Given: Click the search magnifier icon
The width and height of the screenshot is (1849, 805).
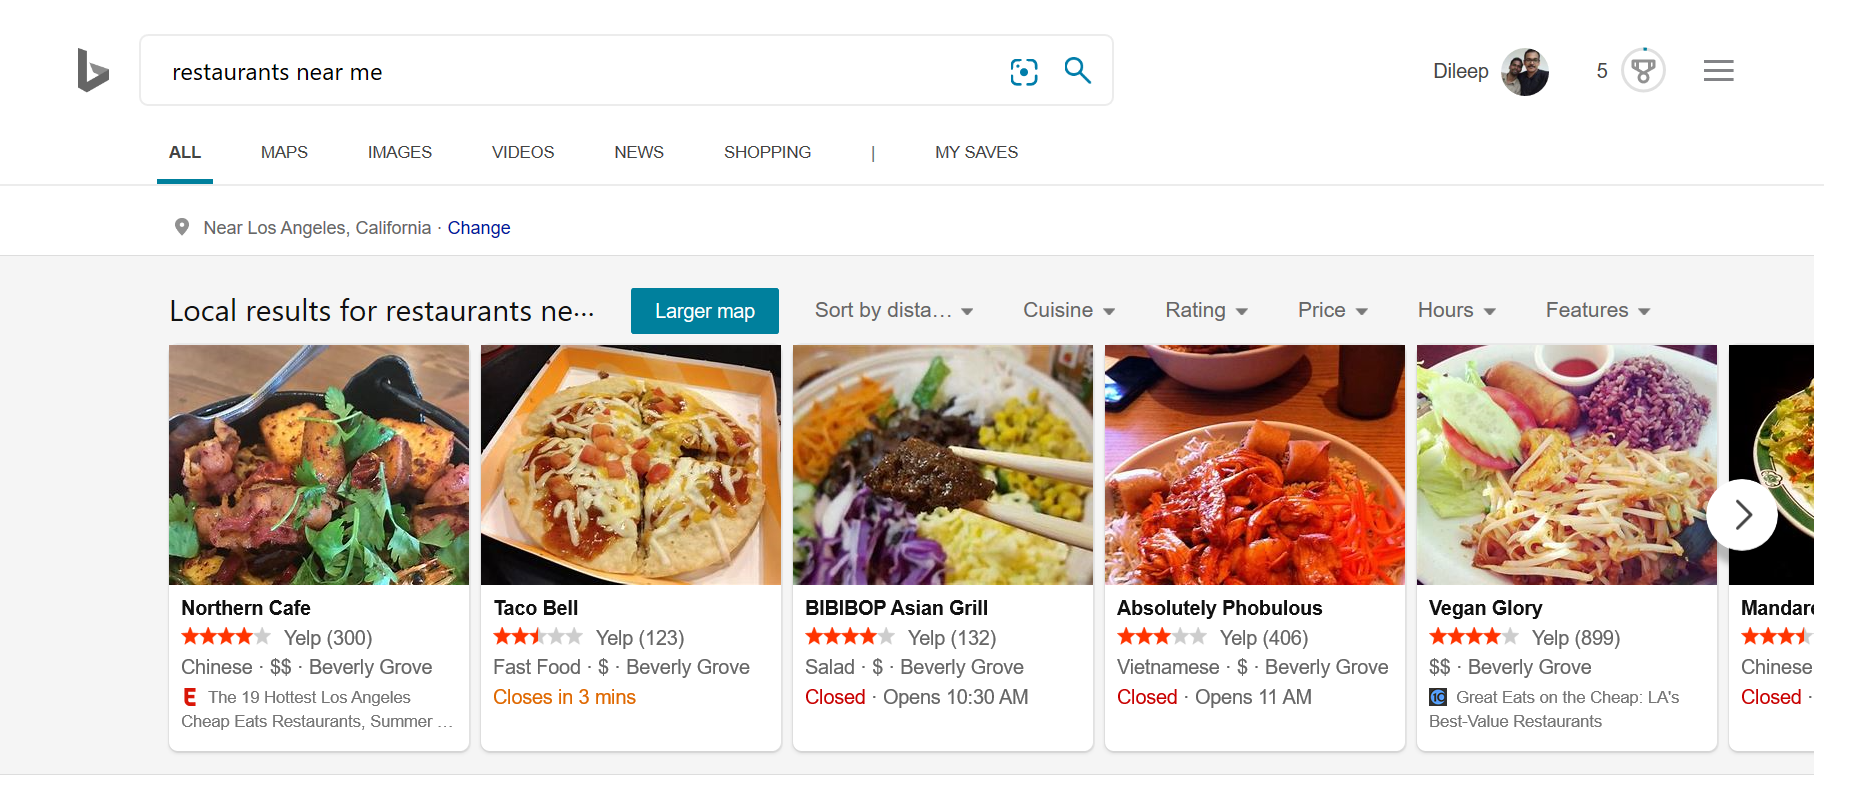Looking at the screenshot, I should tap(1077, 71).
